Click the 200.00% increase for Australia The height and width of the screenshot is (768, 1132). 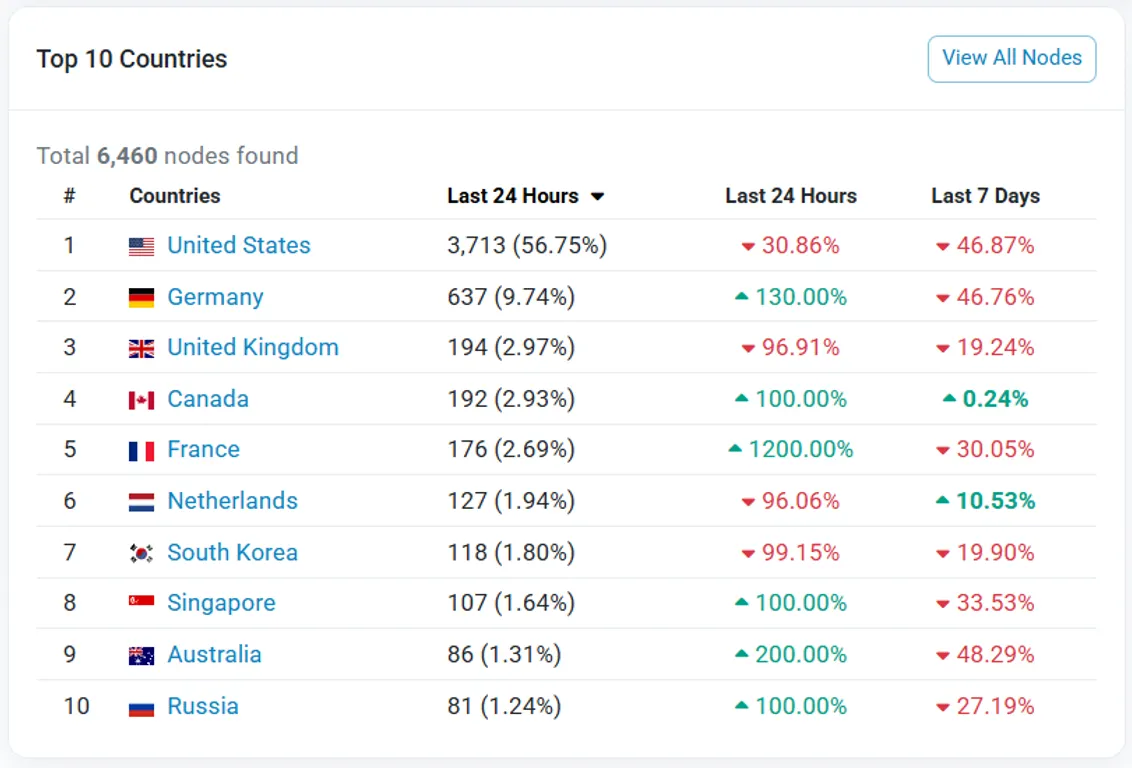(x=791, y=654)
